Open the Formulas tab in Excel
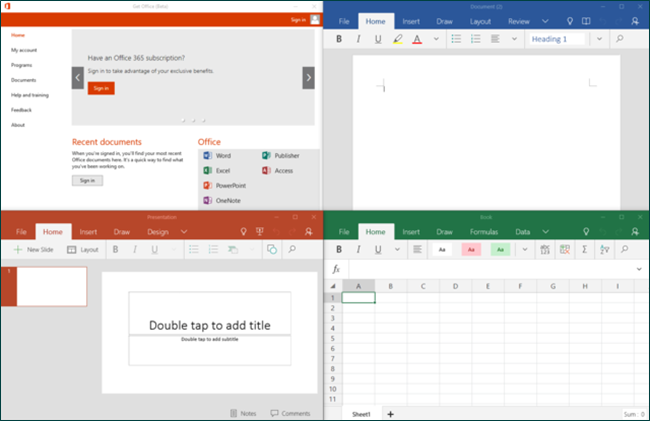Image resolution: width=650 pixels, height=421 pixels. (x=483, y=232)
